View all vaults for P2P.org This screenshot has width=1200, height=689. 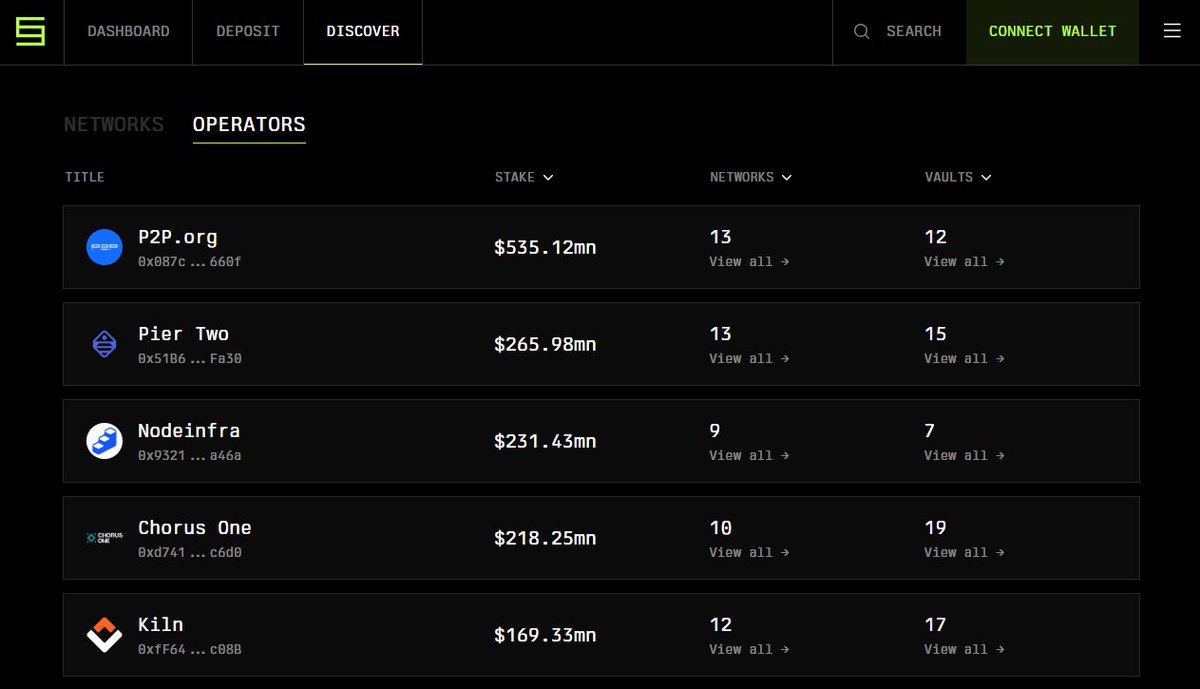point(964,262)
